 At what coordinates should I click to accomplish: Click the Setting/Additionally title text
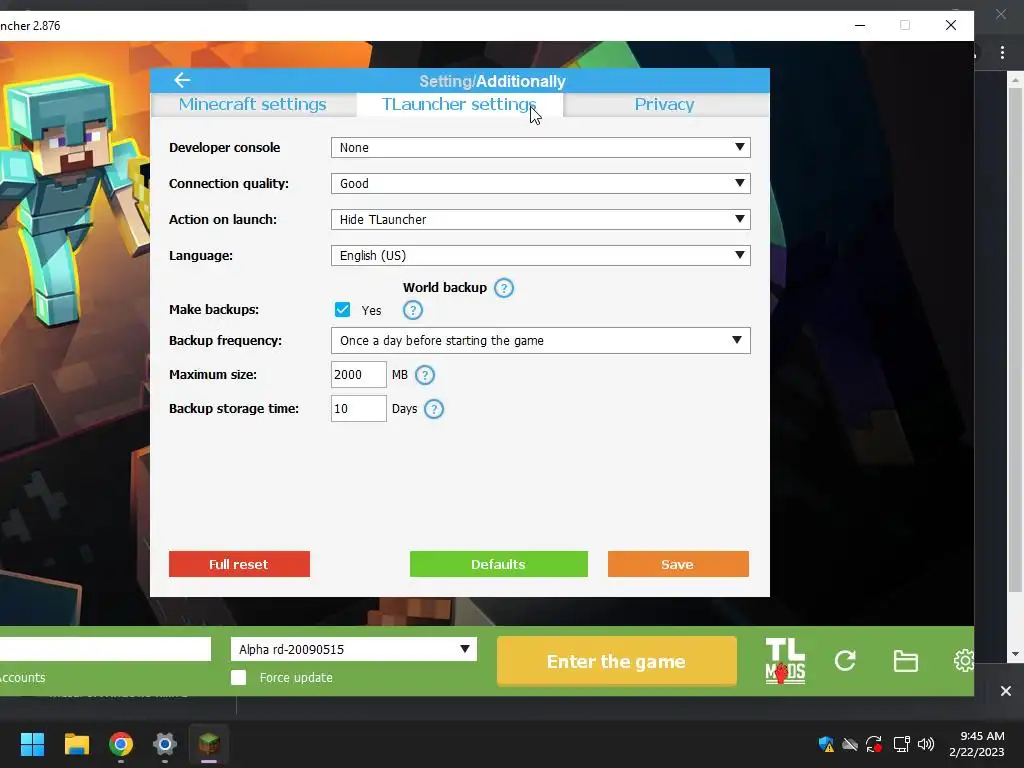pos(492,81)
